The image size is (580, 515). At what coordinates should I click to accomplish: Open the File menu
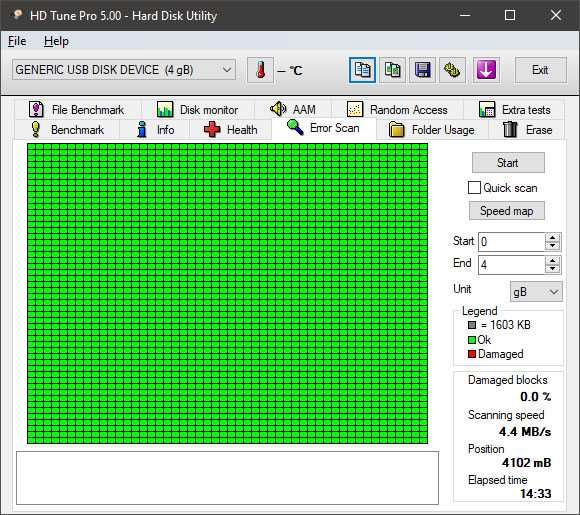tap(17, 41)
